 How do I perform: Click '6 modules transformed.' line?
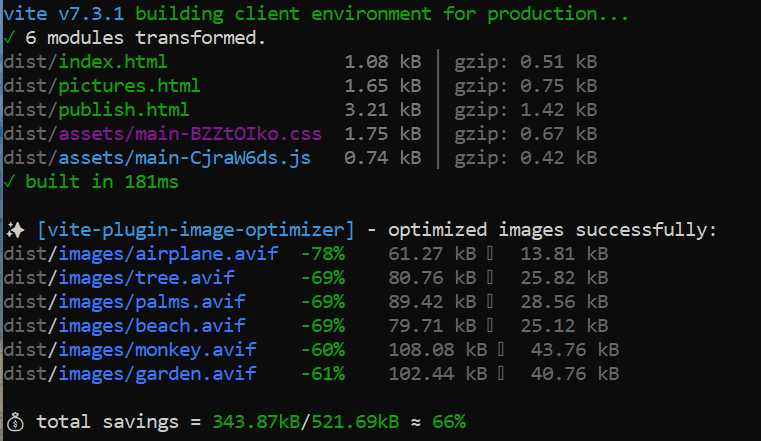145,38
